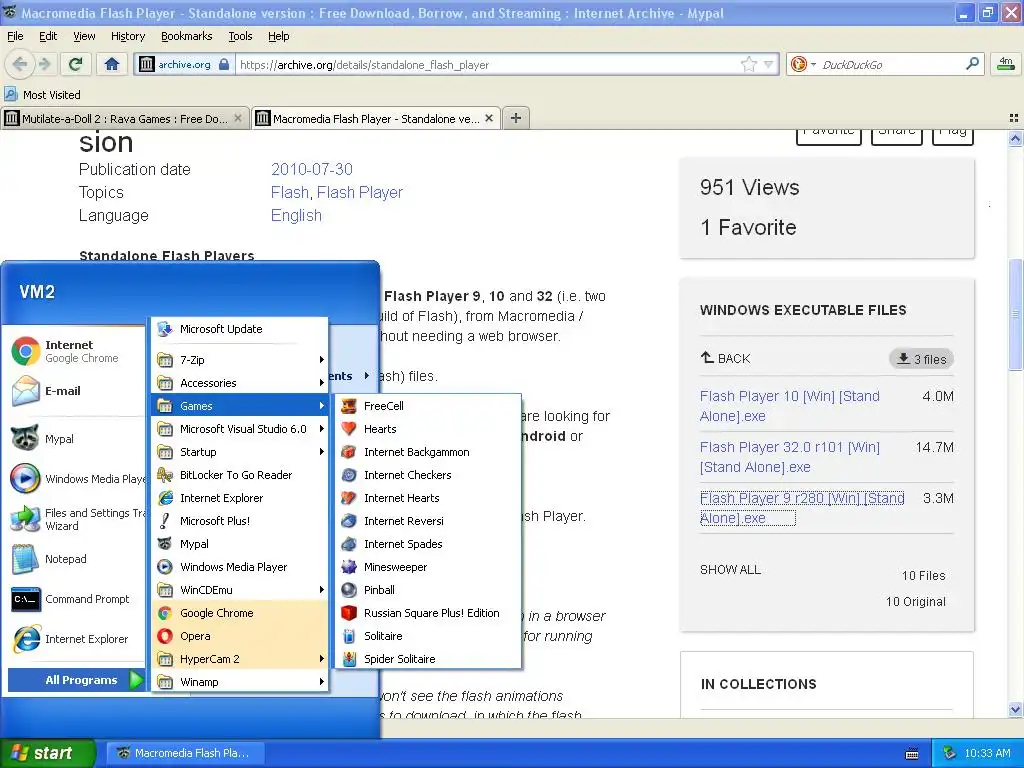The image size is (1024, 768).
Task: Switch to Mutilate-a-Doll 2 tab
Action: (124, 118)
